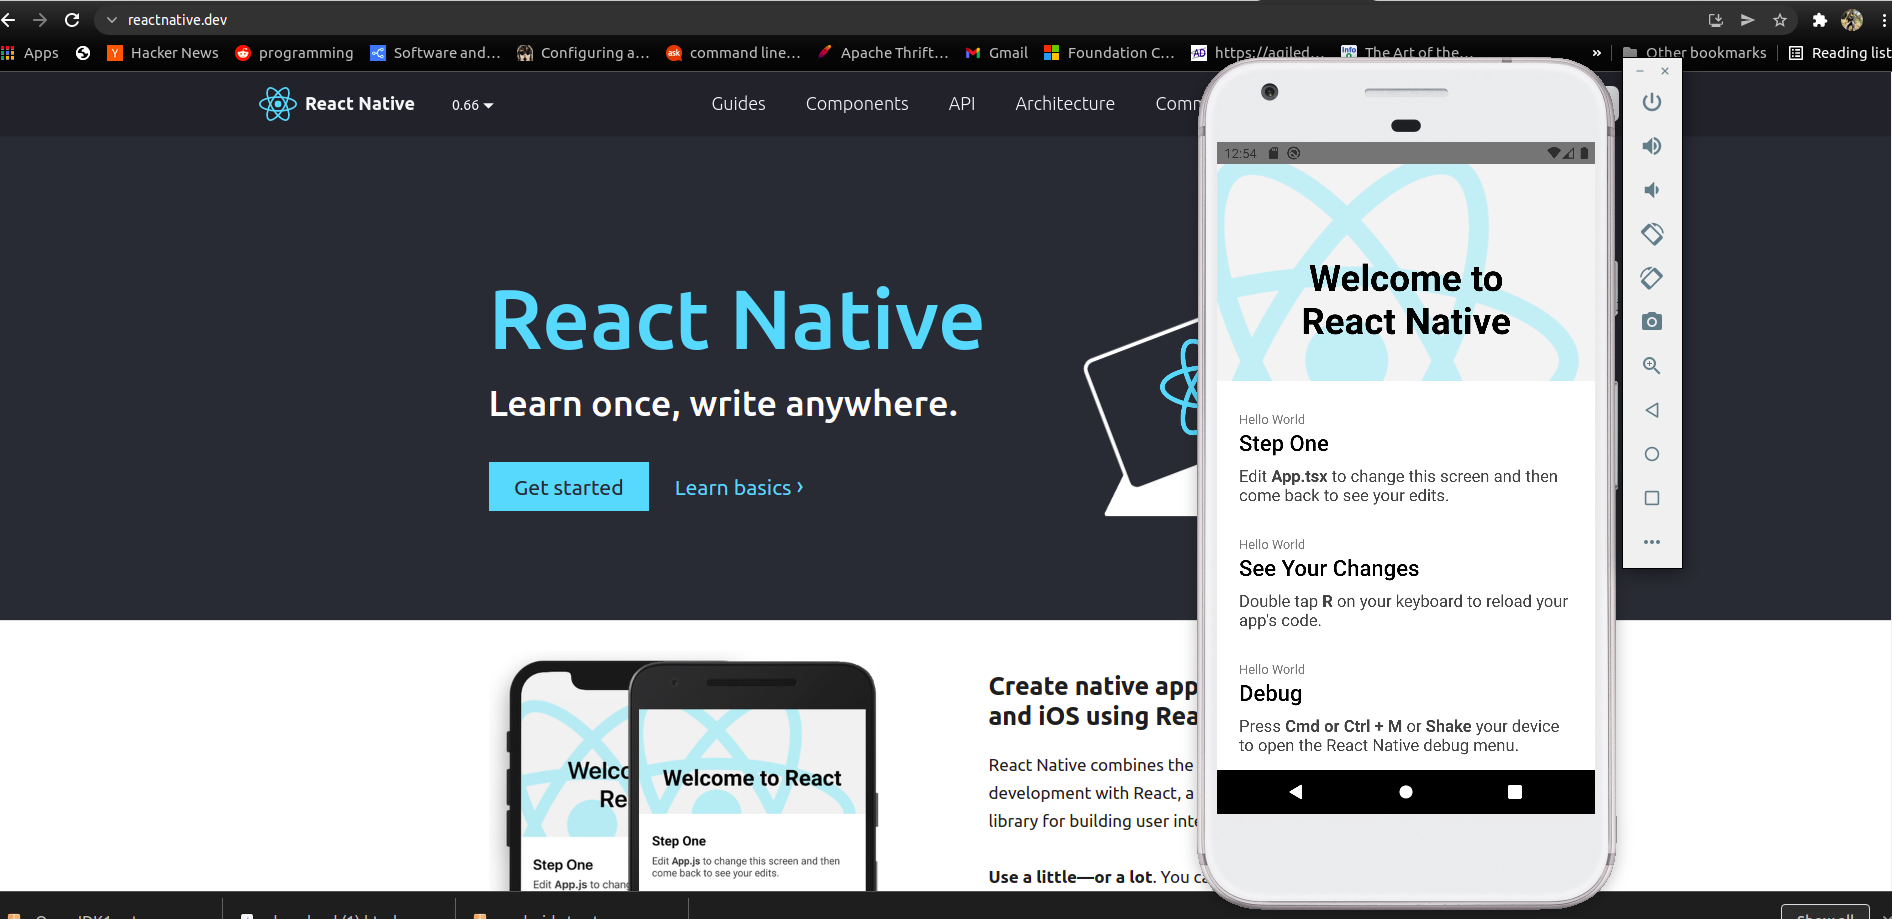This screenshot has height=919, width=1892.
Task: Close the emulator toolbar window
Action: [x=1665, y=71]
